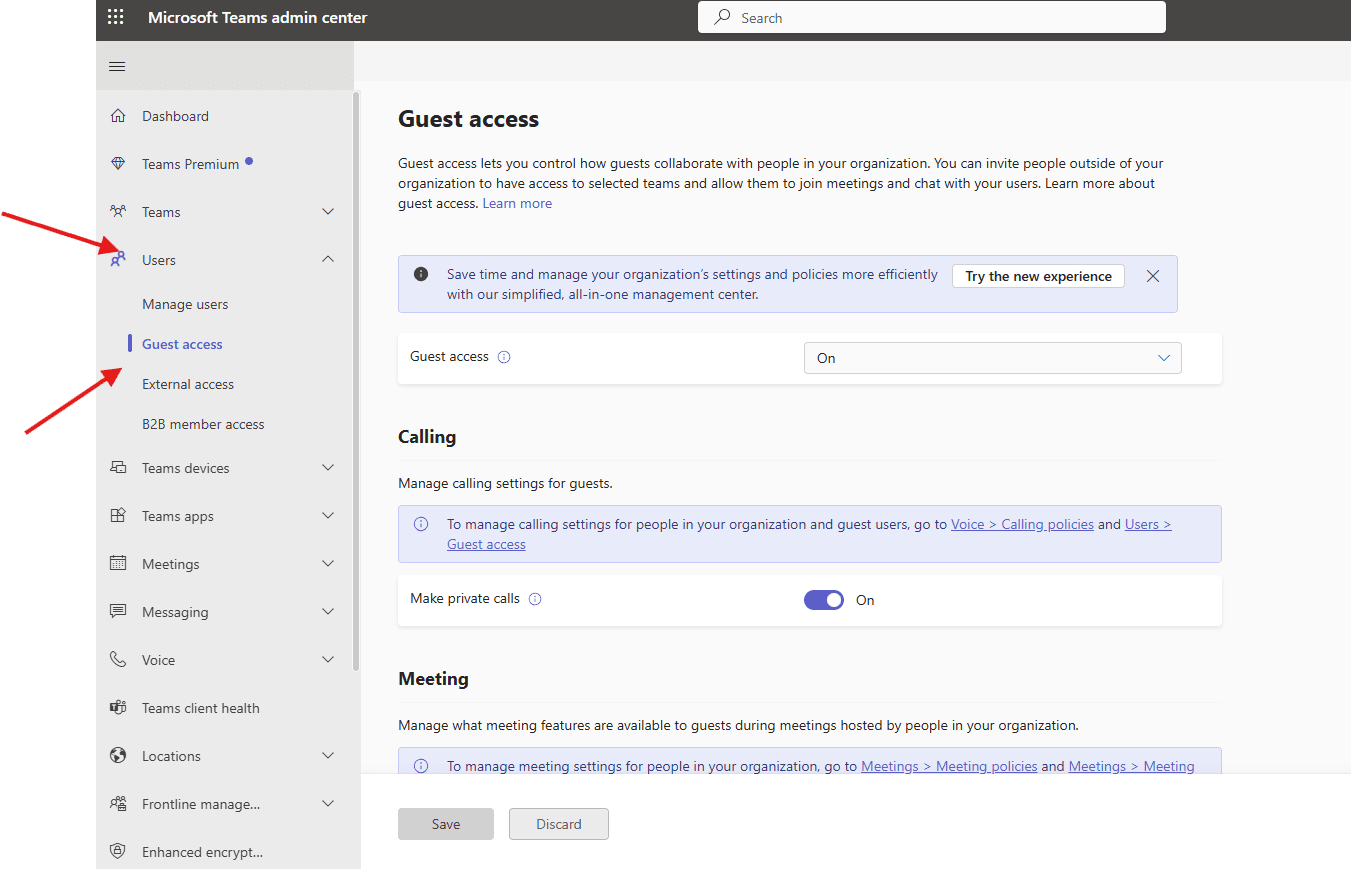Screen dimensions: 1351x869
Task: Click inside the Search field
Action: (x=930, y=17)
